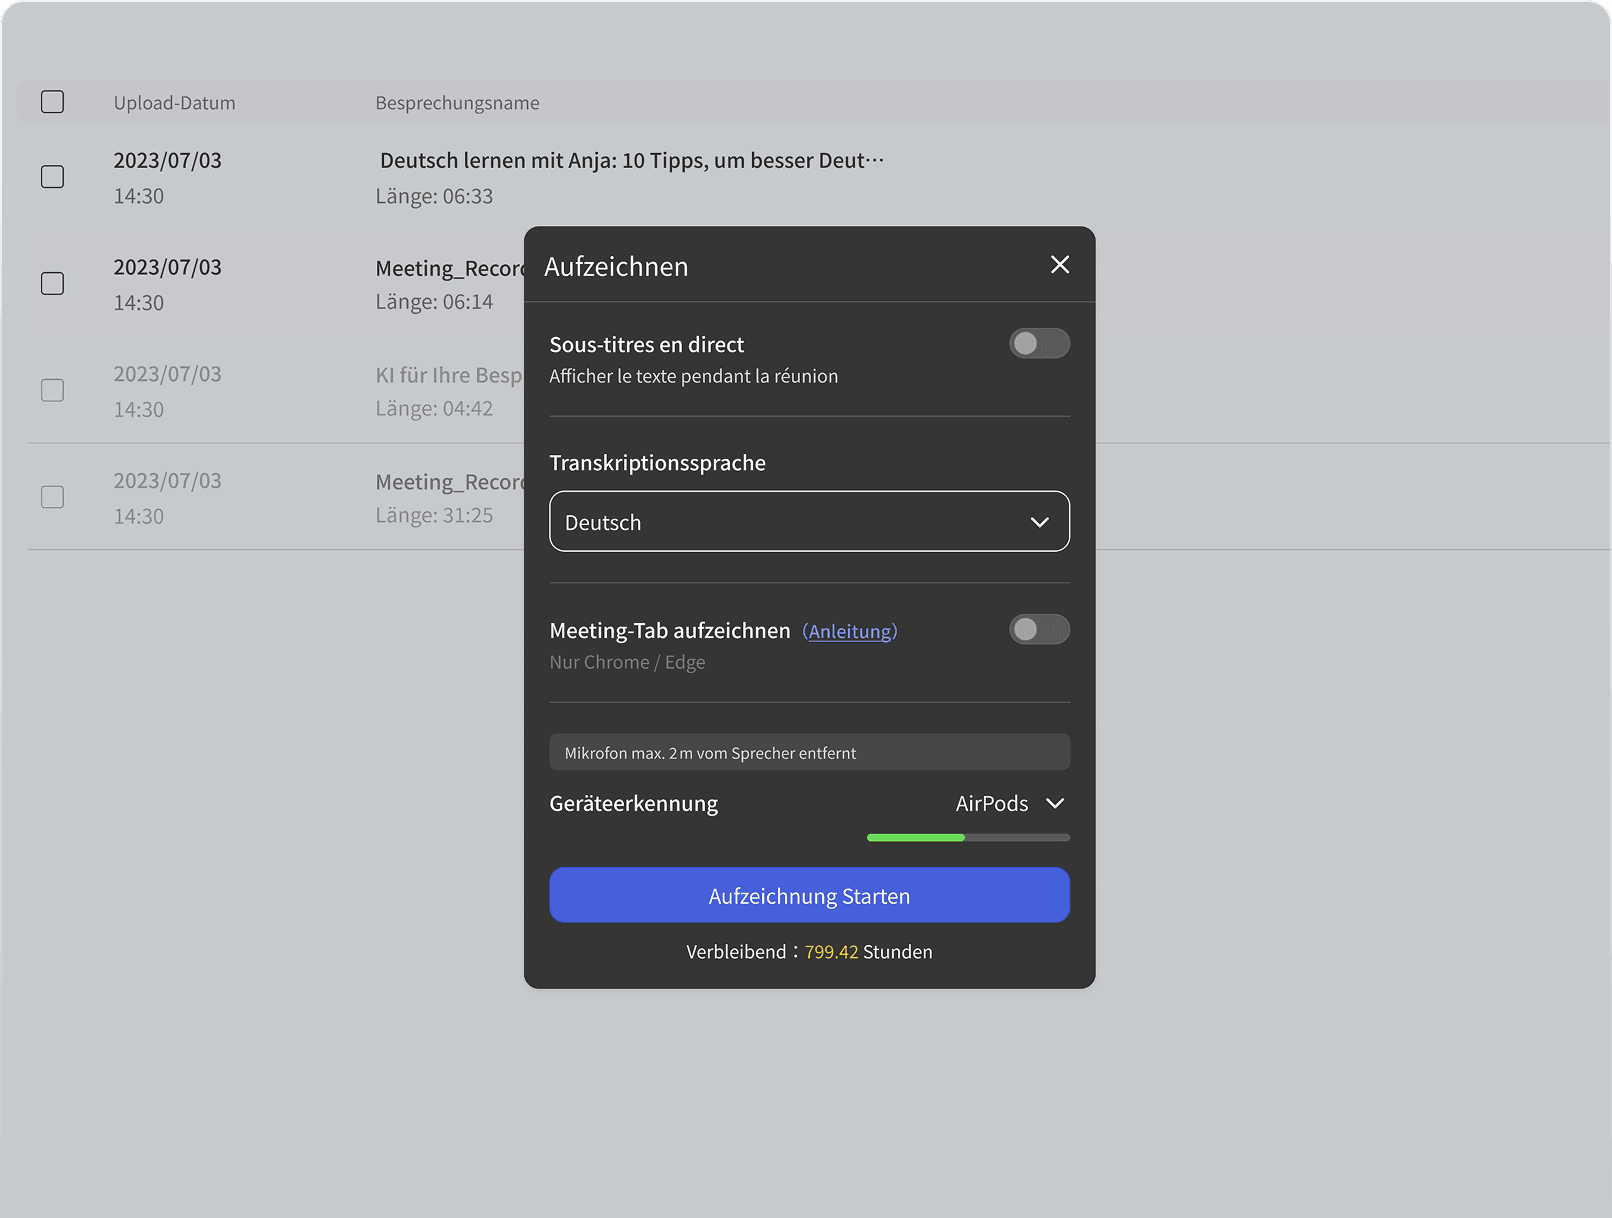Open the Transkriptionssprache Deutsch dropdown
The image size is (1612, 1218).
point(808,521)
